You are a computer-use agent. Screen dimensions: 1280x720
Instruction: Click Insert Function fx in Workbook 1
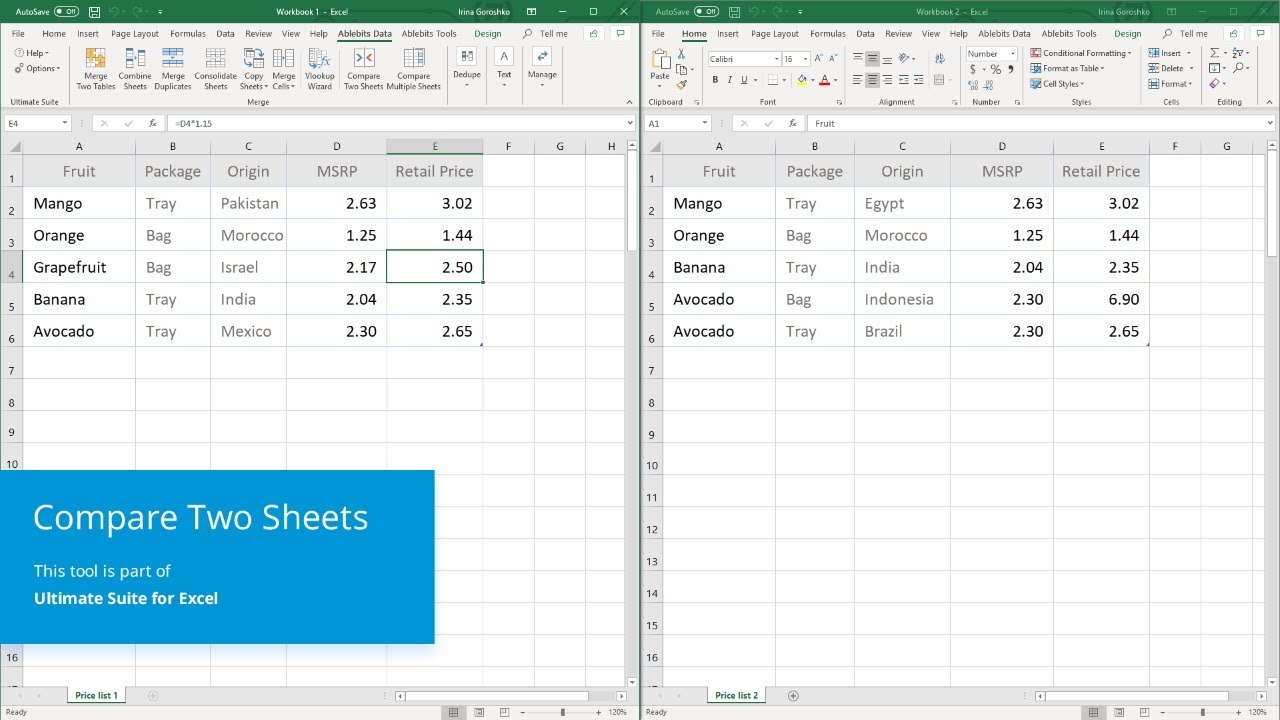(152, 123)
